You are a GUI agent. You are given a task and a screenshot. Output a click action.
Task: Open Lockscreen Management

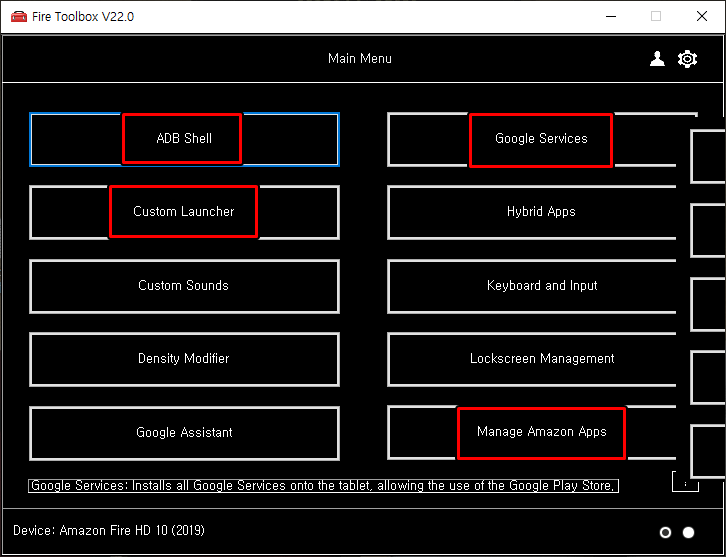(x=532, y=359)
